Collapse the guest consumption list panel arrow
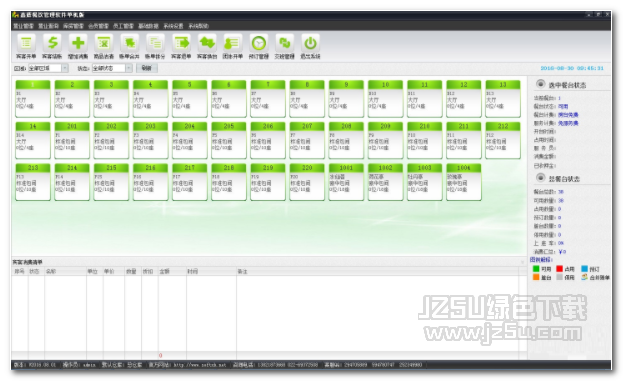The image size is (623, 381). click(x=522, y=262)
